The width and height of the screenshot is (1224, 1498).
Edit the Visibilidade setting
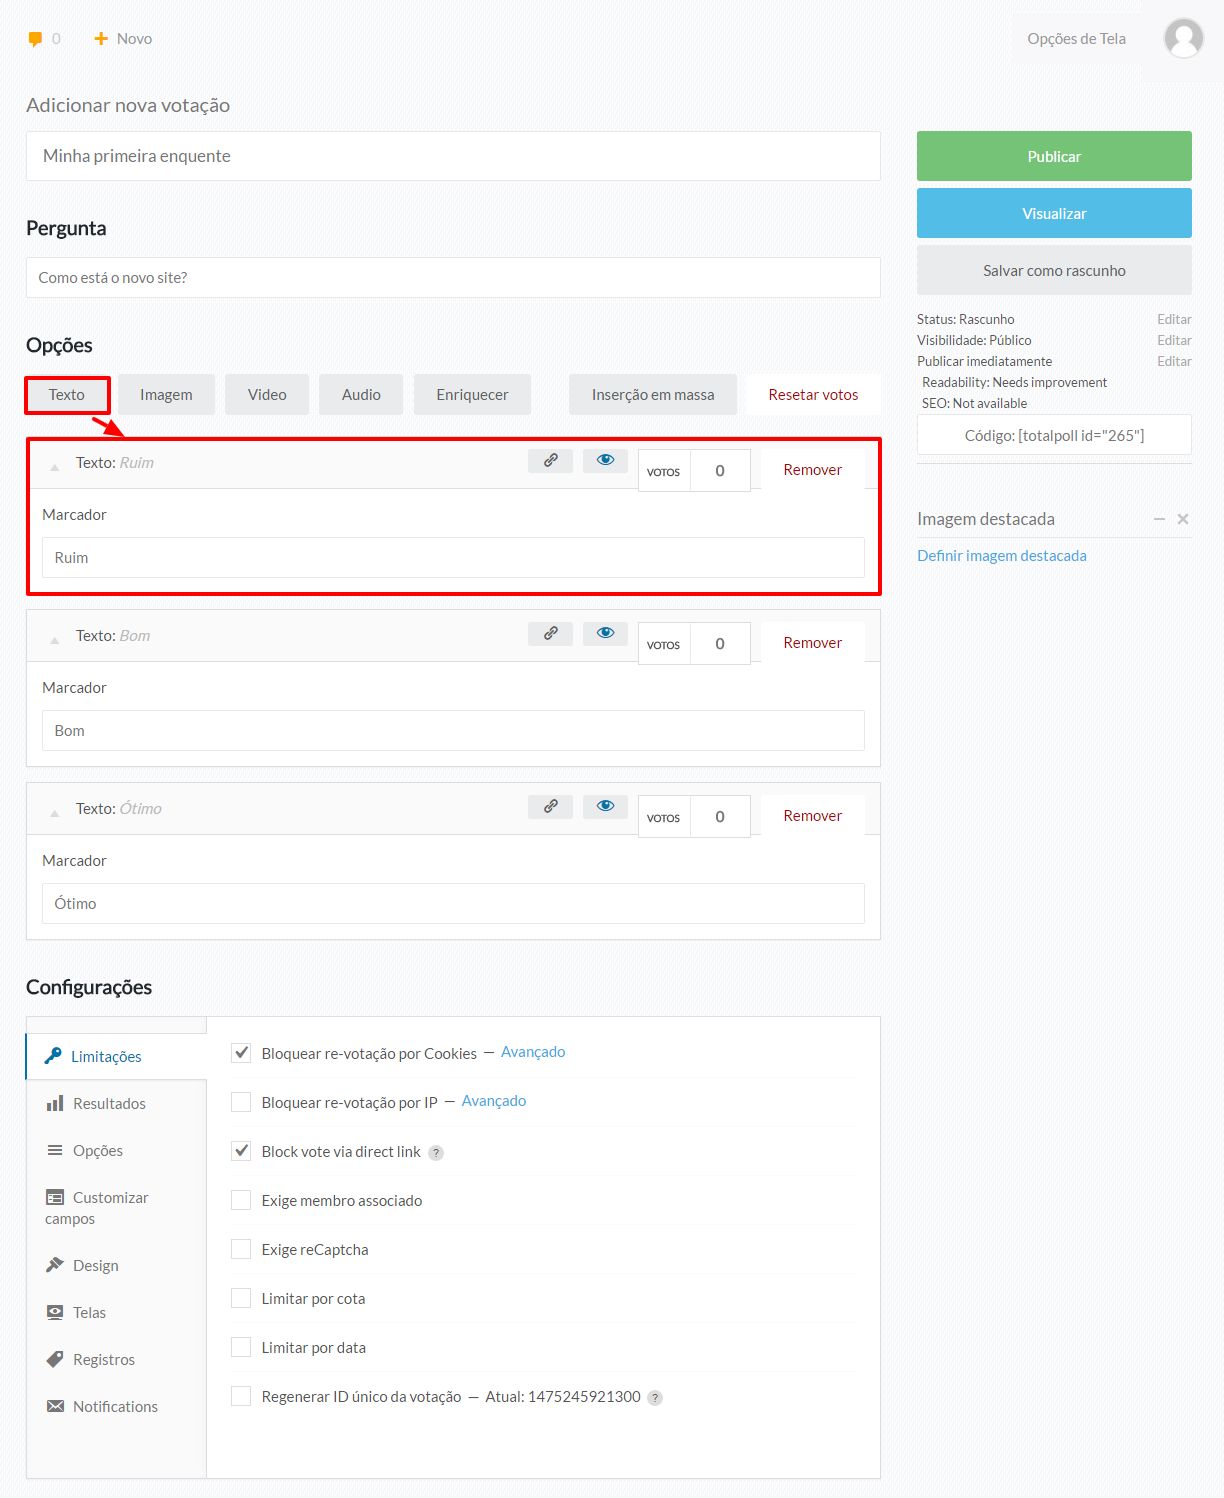click(1174, 340)
